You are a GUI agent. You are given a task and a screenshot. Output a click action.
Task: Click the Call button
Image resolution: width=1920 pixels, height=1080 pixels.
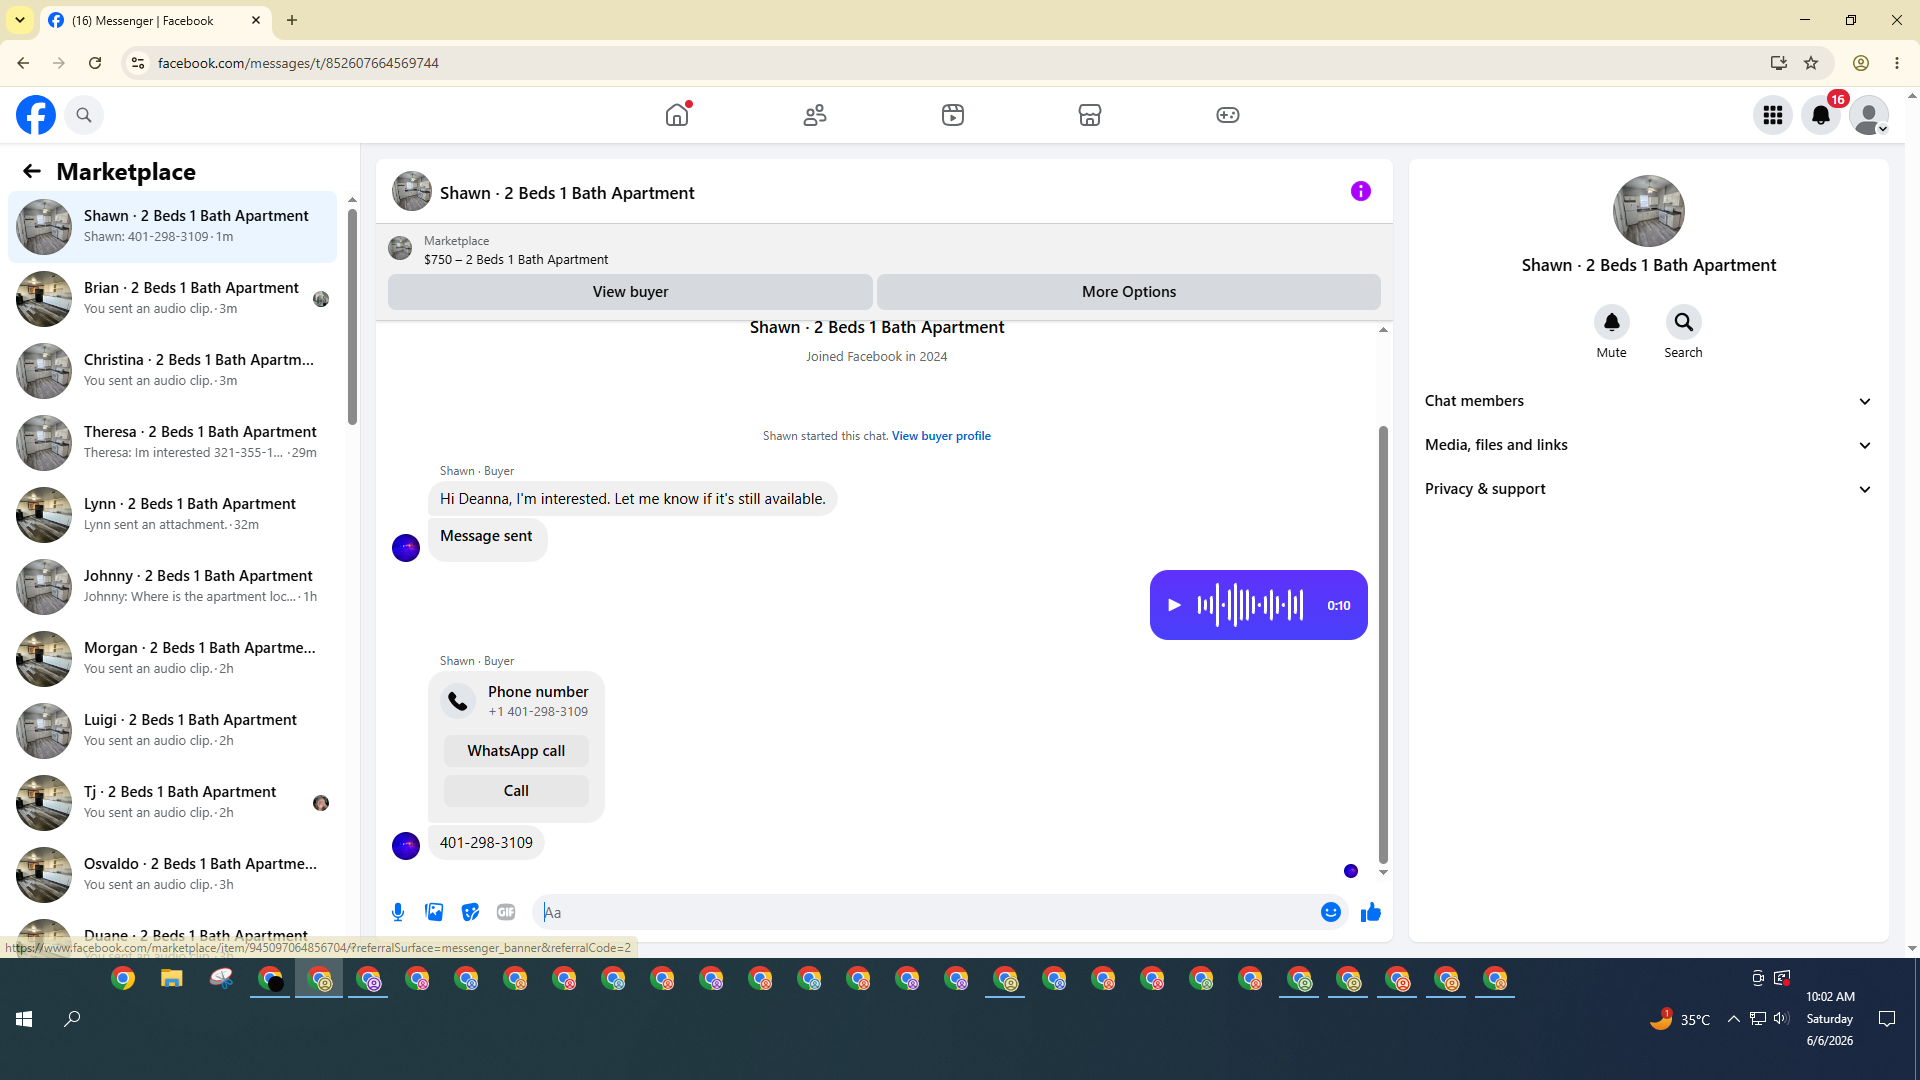pos(516,791)
